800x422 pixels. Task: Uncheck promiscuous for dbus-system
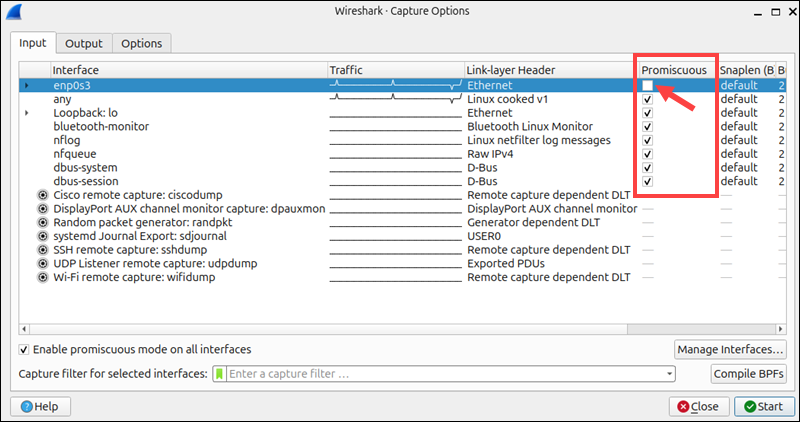[x=647, y=167]
